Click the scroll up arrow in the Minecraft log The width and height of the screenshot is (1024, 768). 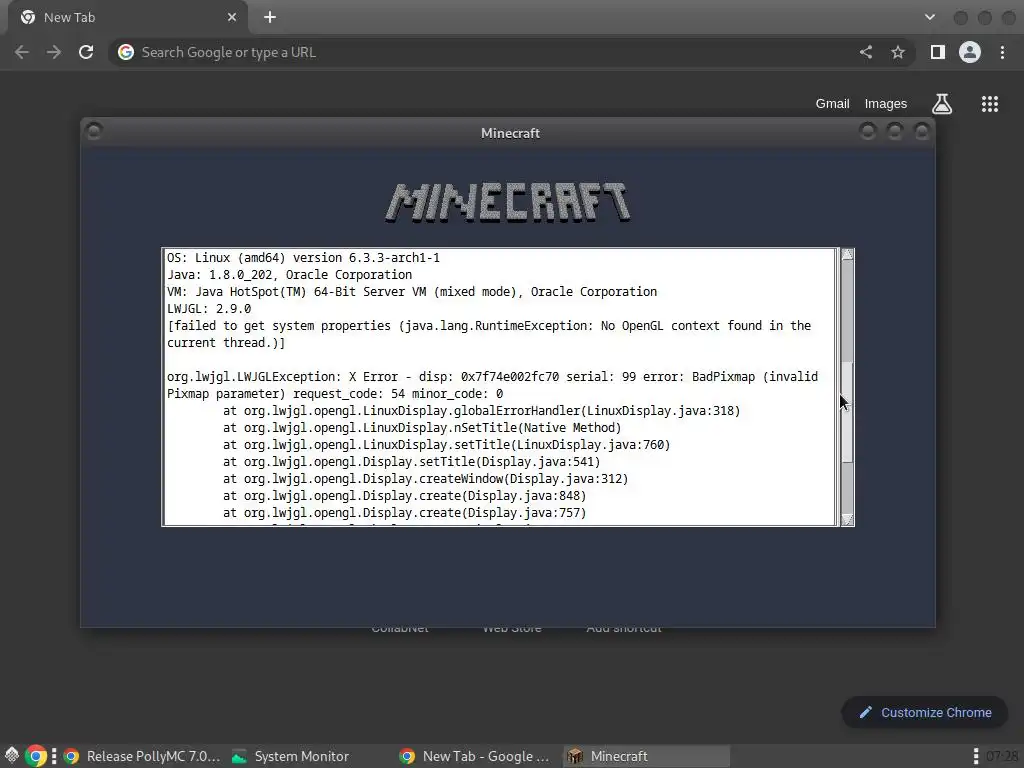848,255
